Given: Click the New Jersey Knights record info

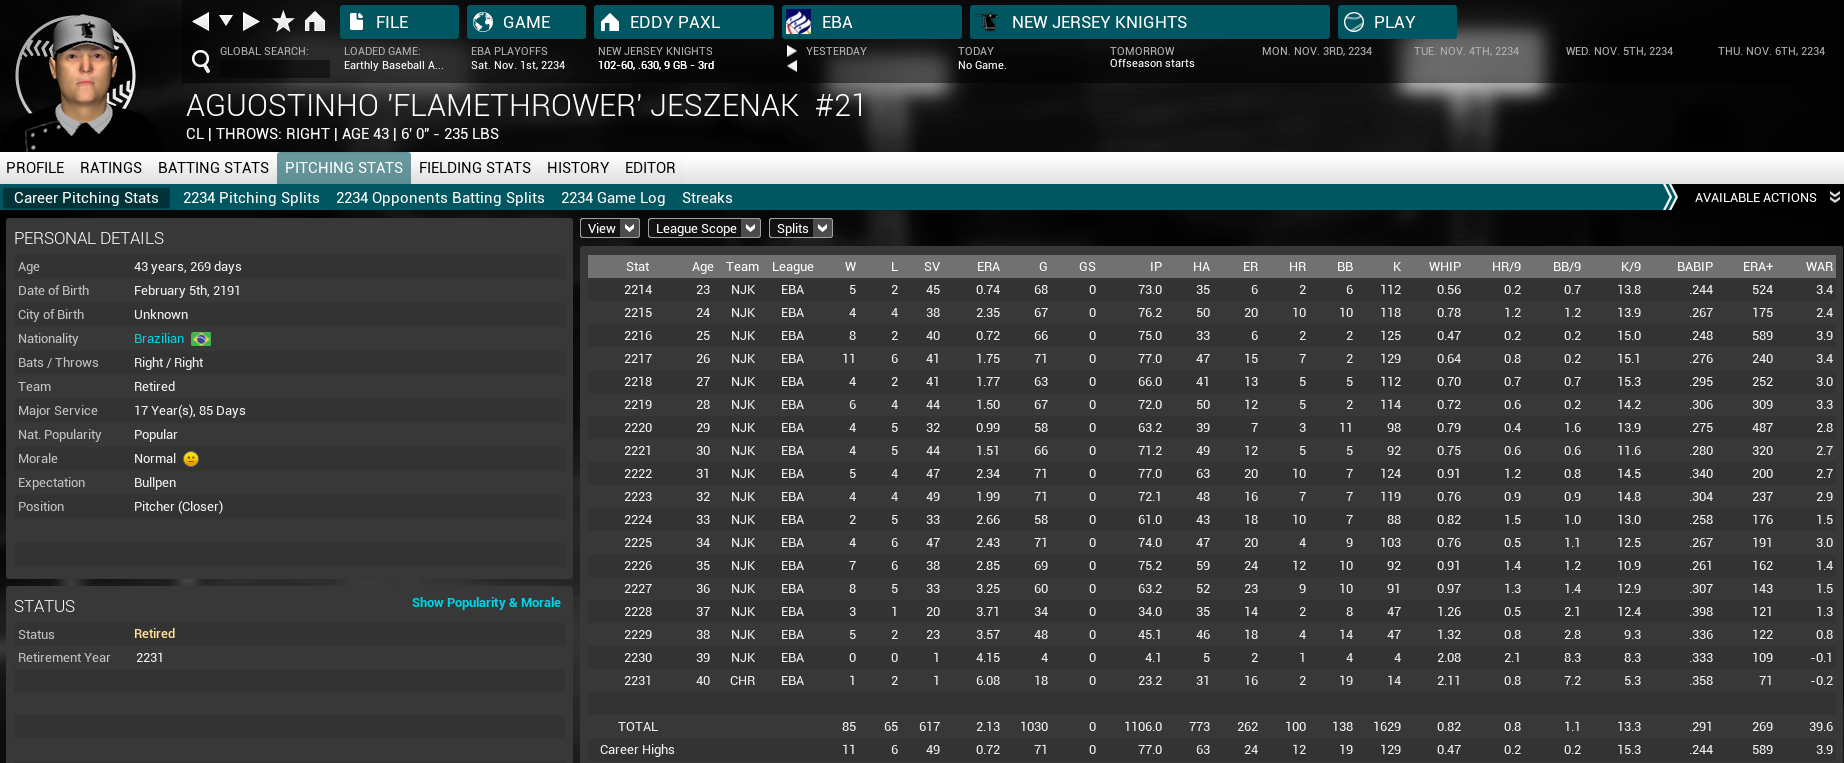Looking at the screenshot, I should point(656,58).
